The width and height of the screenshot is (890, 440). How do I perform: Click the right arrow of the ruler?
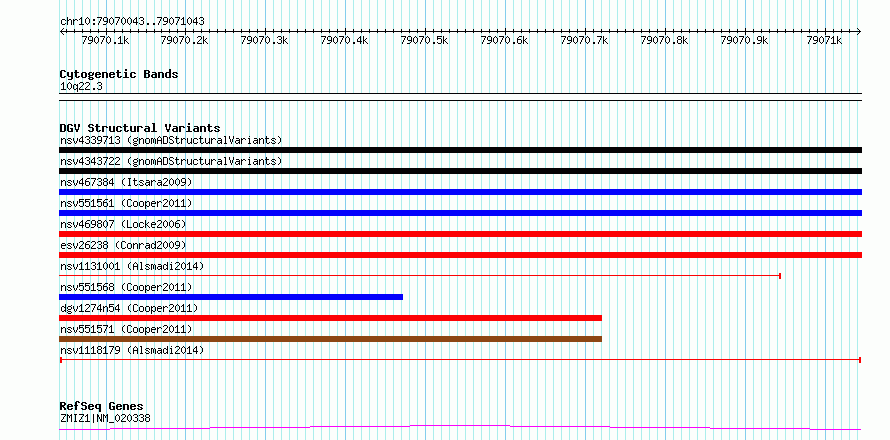[859, 31]
